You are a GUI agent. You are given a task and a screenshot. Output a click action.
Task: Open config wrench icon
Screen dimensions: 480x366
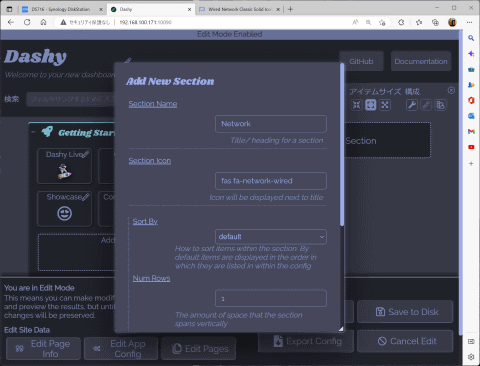(x=412, y=105)
